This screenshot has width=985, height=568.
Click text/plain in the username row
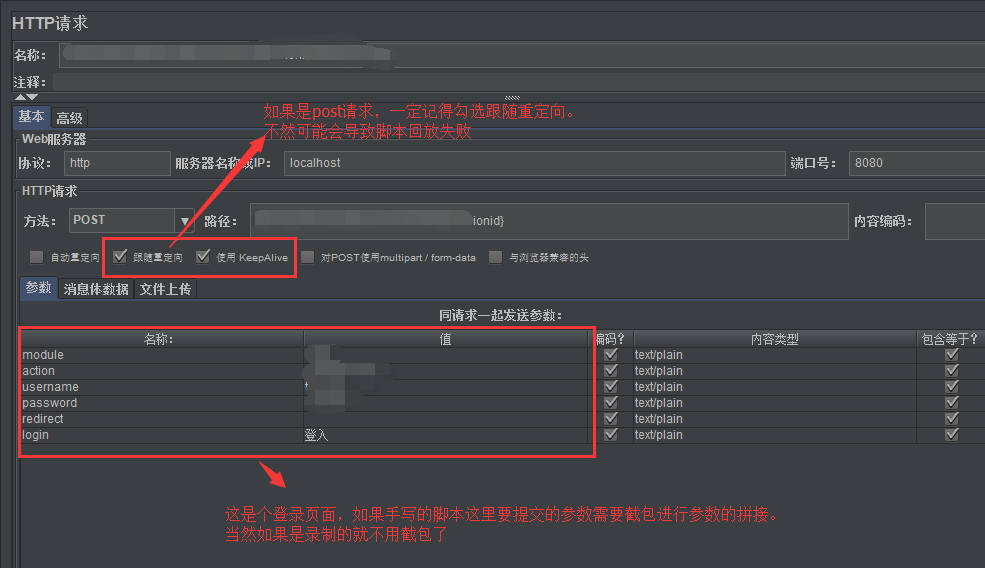(658, 387)
